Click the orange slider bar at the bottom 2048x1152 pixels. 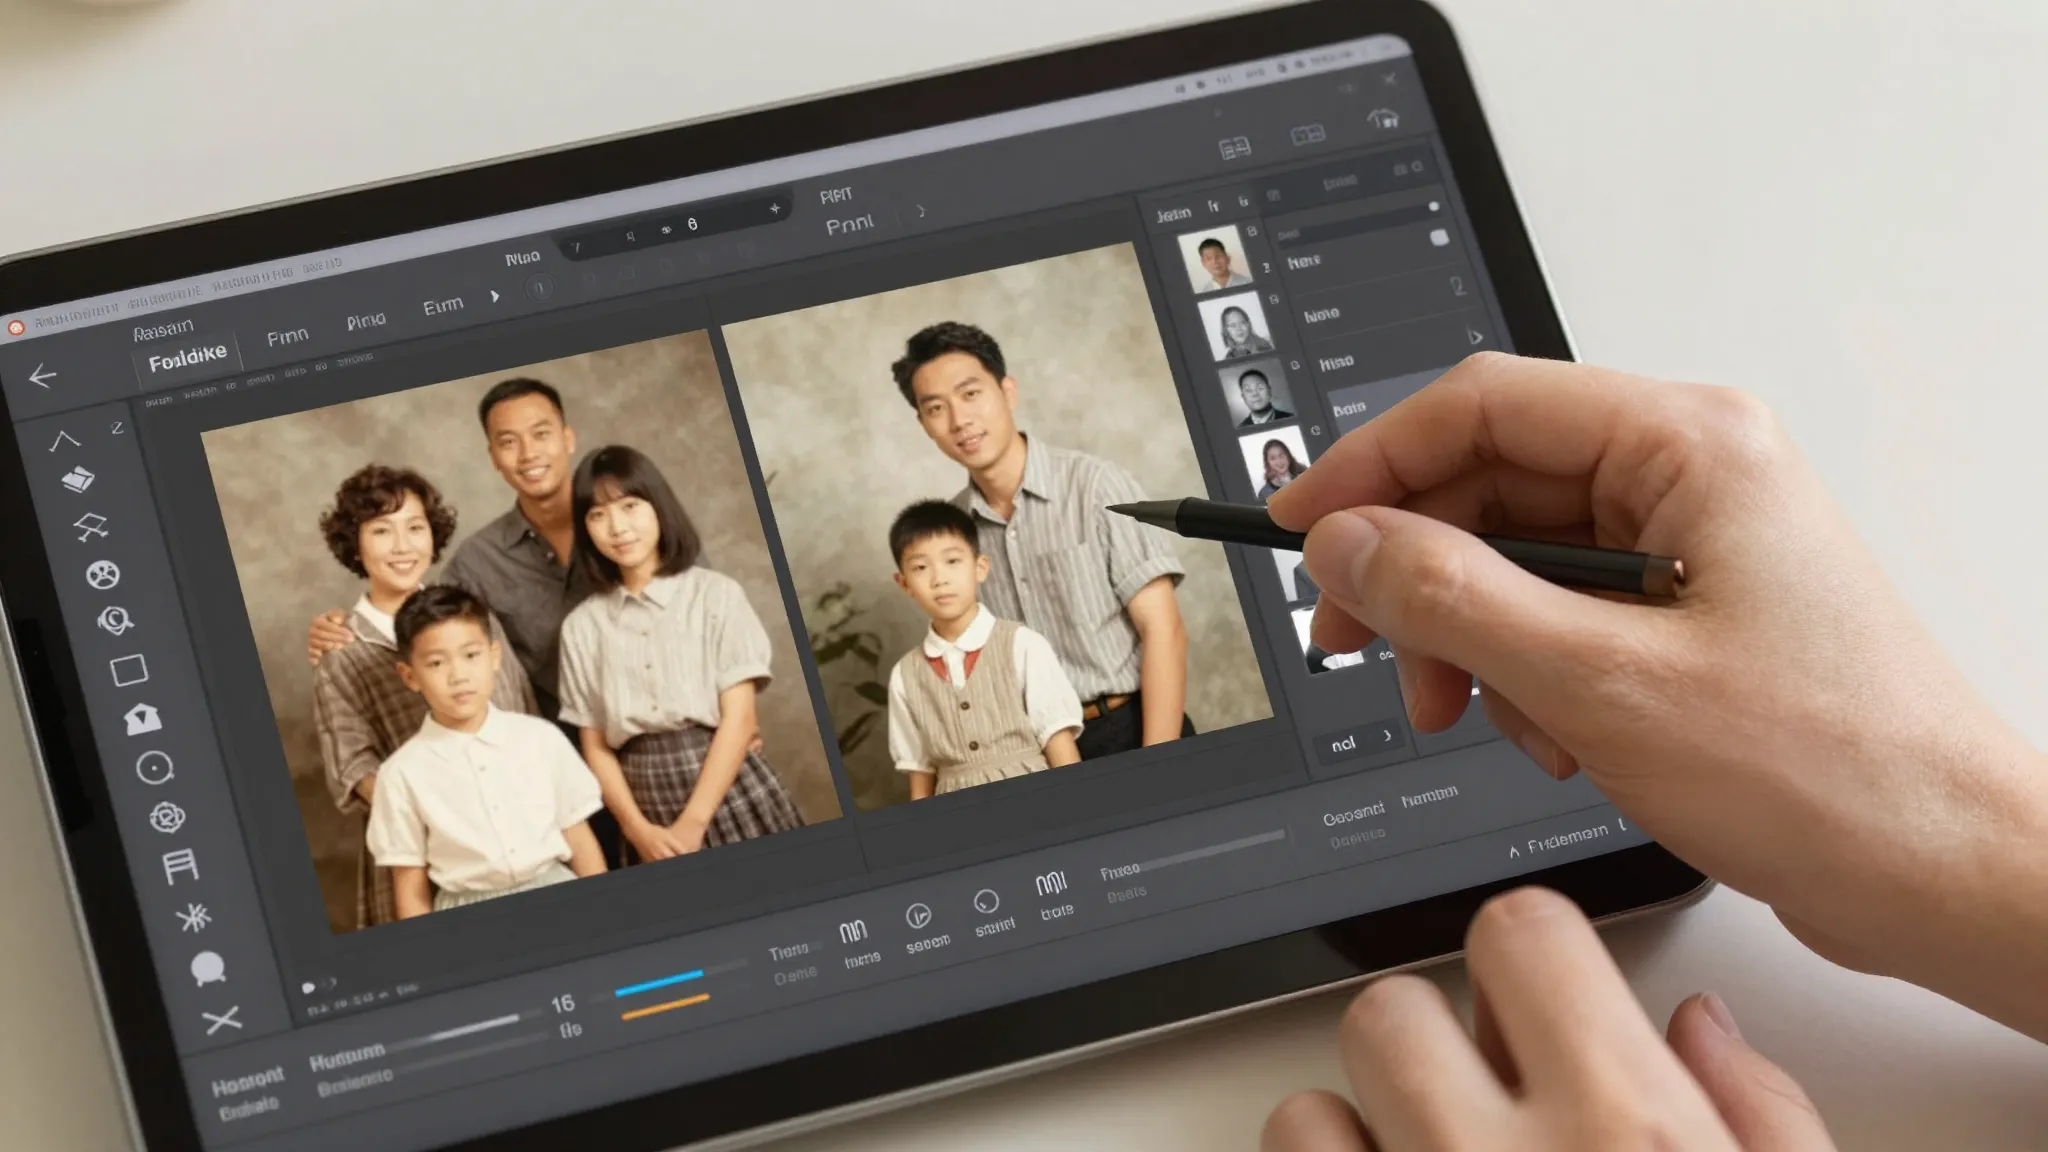pyautogui.click(x=665, y=1006)
